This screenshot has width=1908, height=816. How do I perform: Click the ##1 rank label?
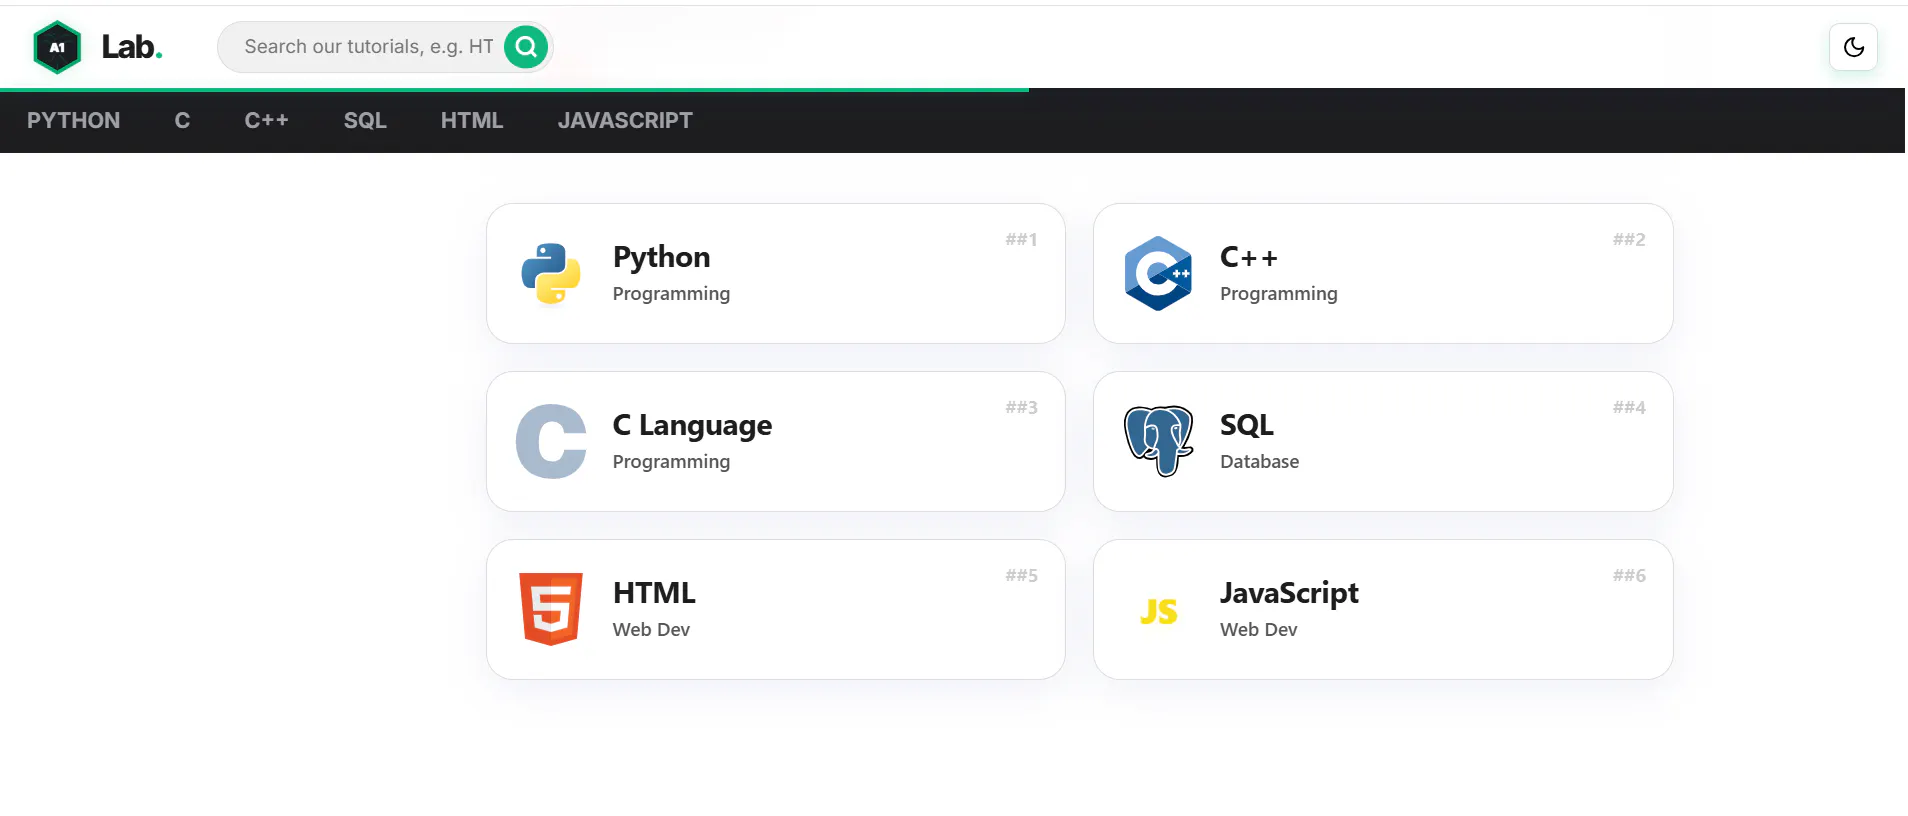click(x=1021, y=240)
